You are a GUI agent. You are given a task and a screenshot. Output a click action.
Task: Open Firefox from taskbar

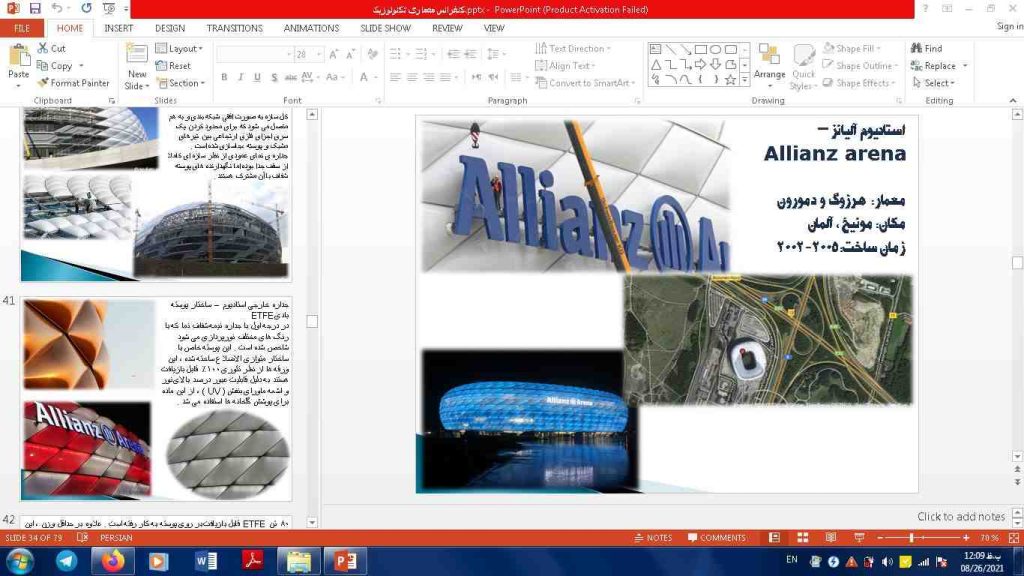[113, 561]
